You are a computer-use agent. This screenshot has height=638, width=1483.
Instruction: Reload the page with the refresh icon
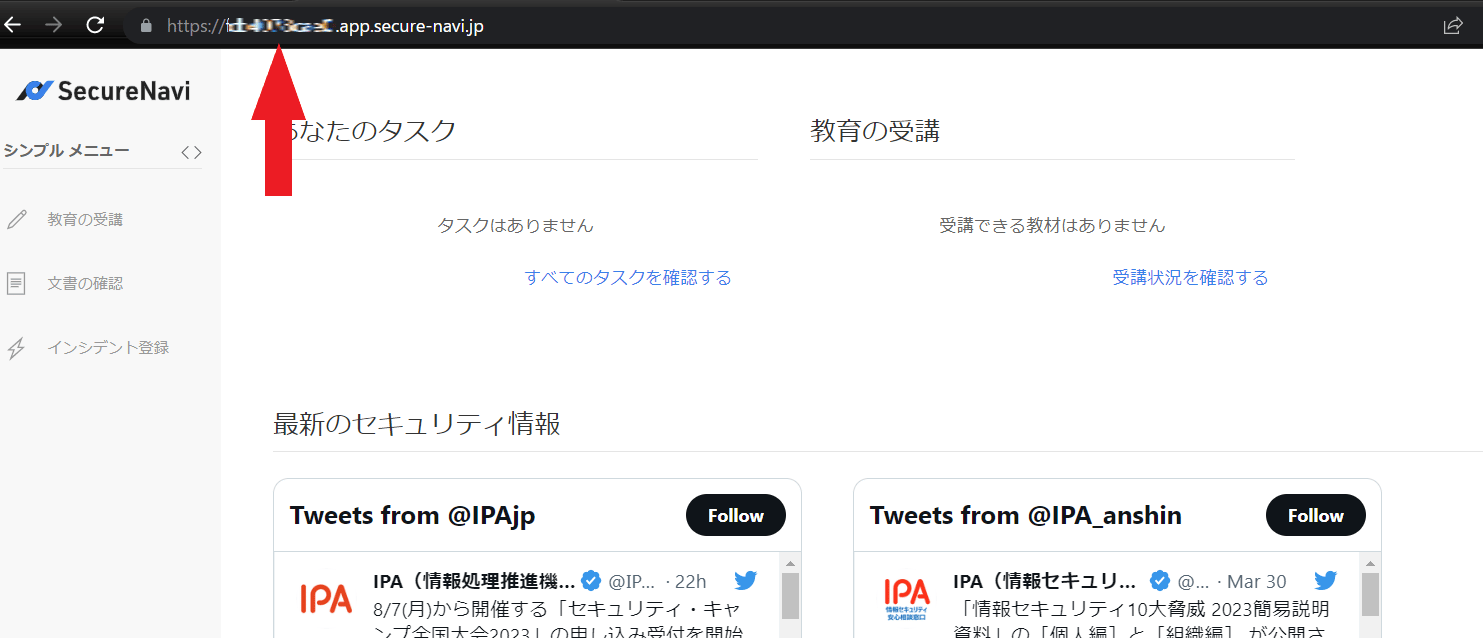click(x=95, y=25)
